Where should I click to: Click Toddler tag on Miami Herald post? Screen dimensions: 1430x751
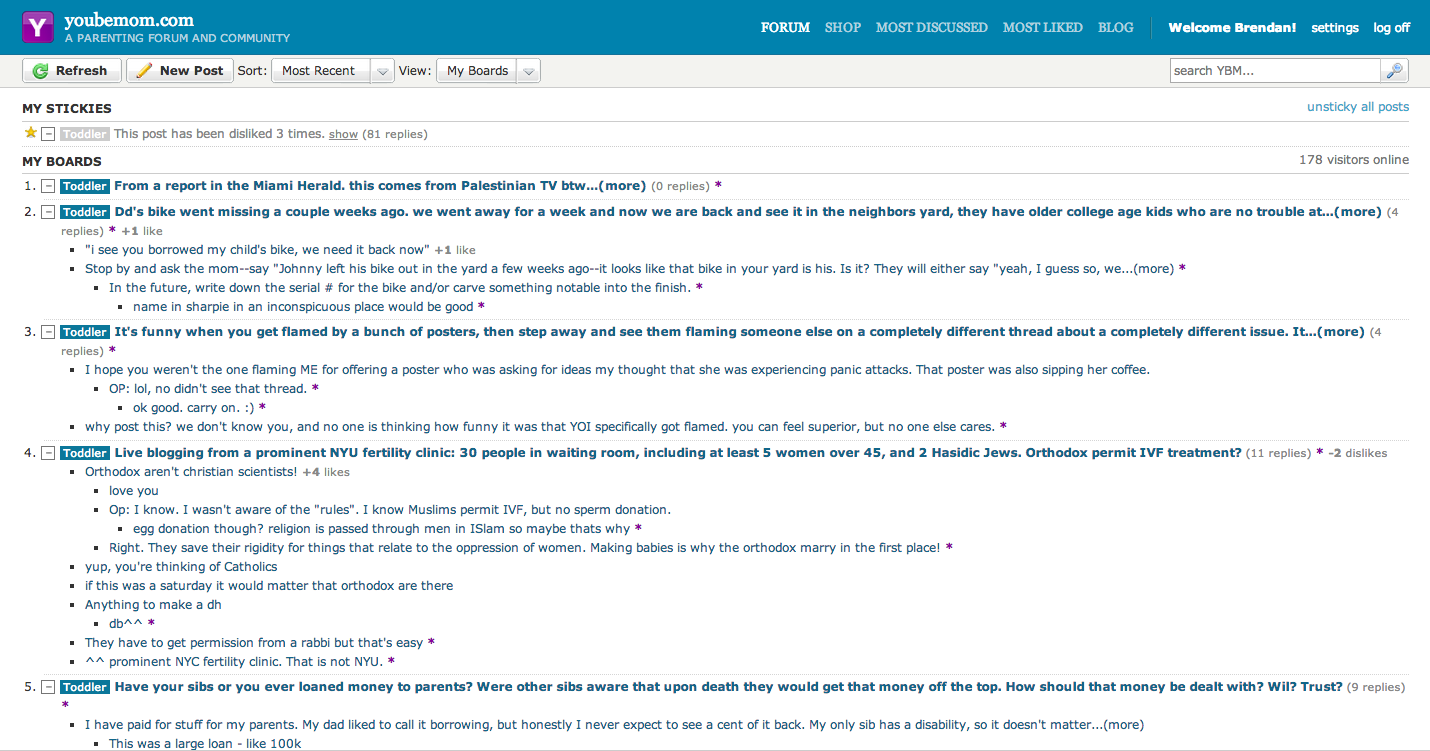click(84, 186)
